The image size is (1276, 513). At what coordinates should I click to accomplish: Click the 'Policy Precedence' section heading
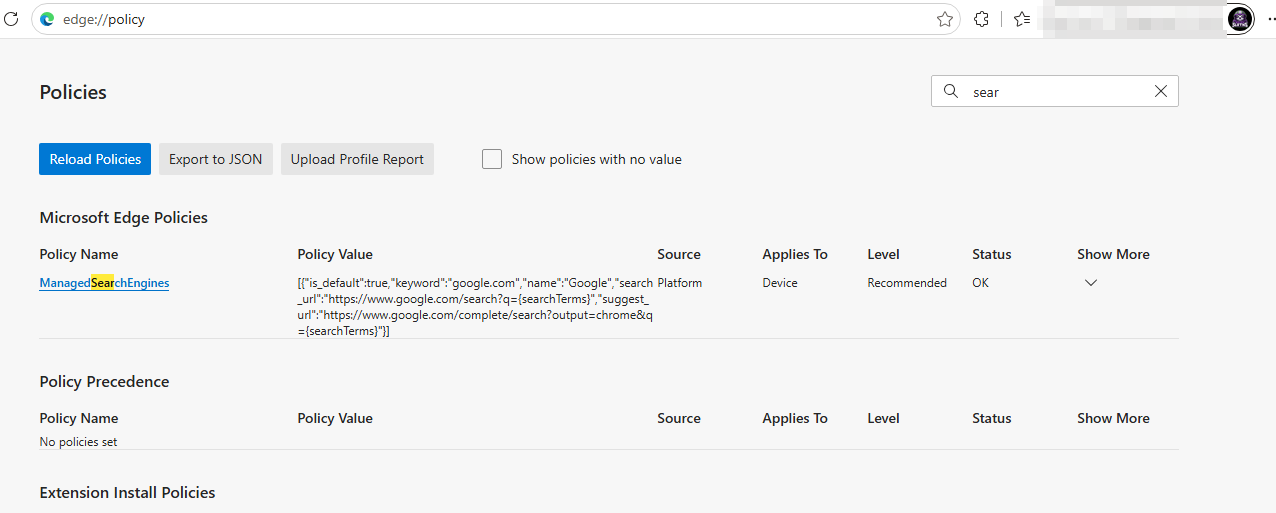[x=105, y=381]
